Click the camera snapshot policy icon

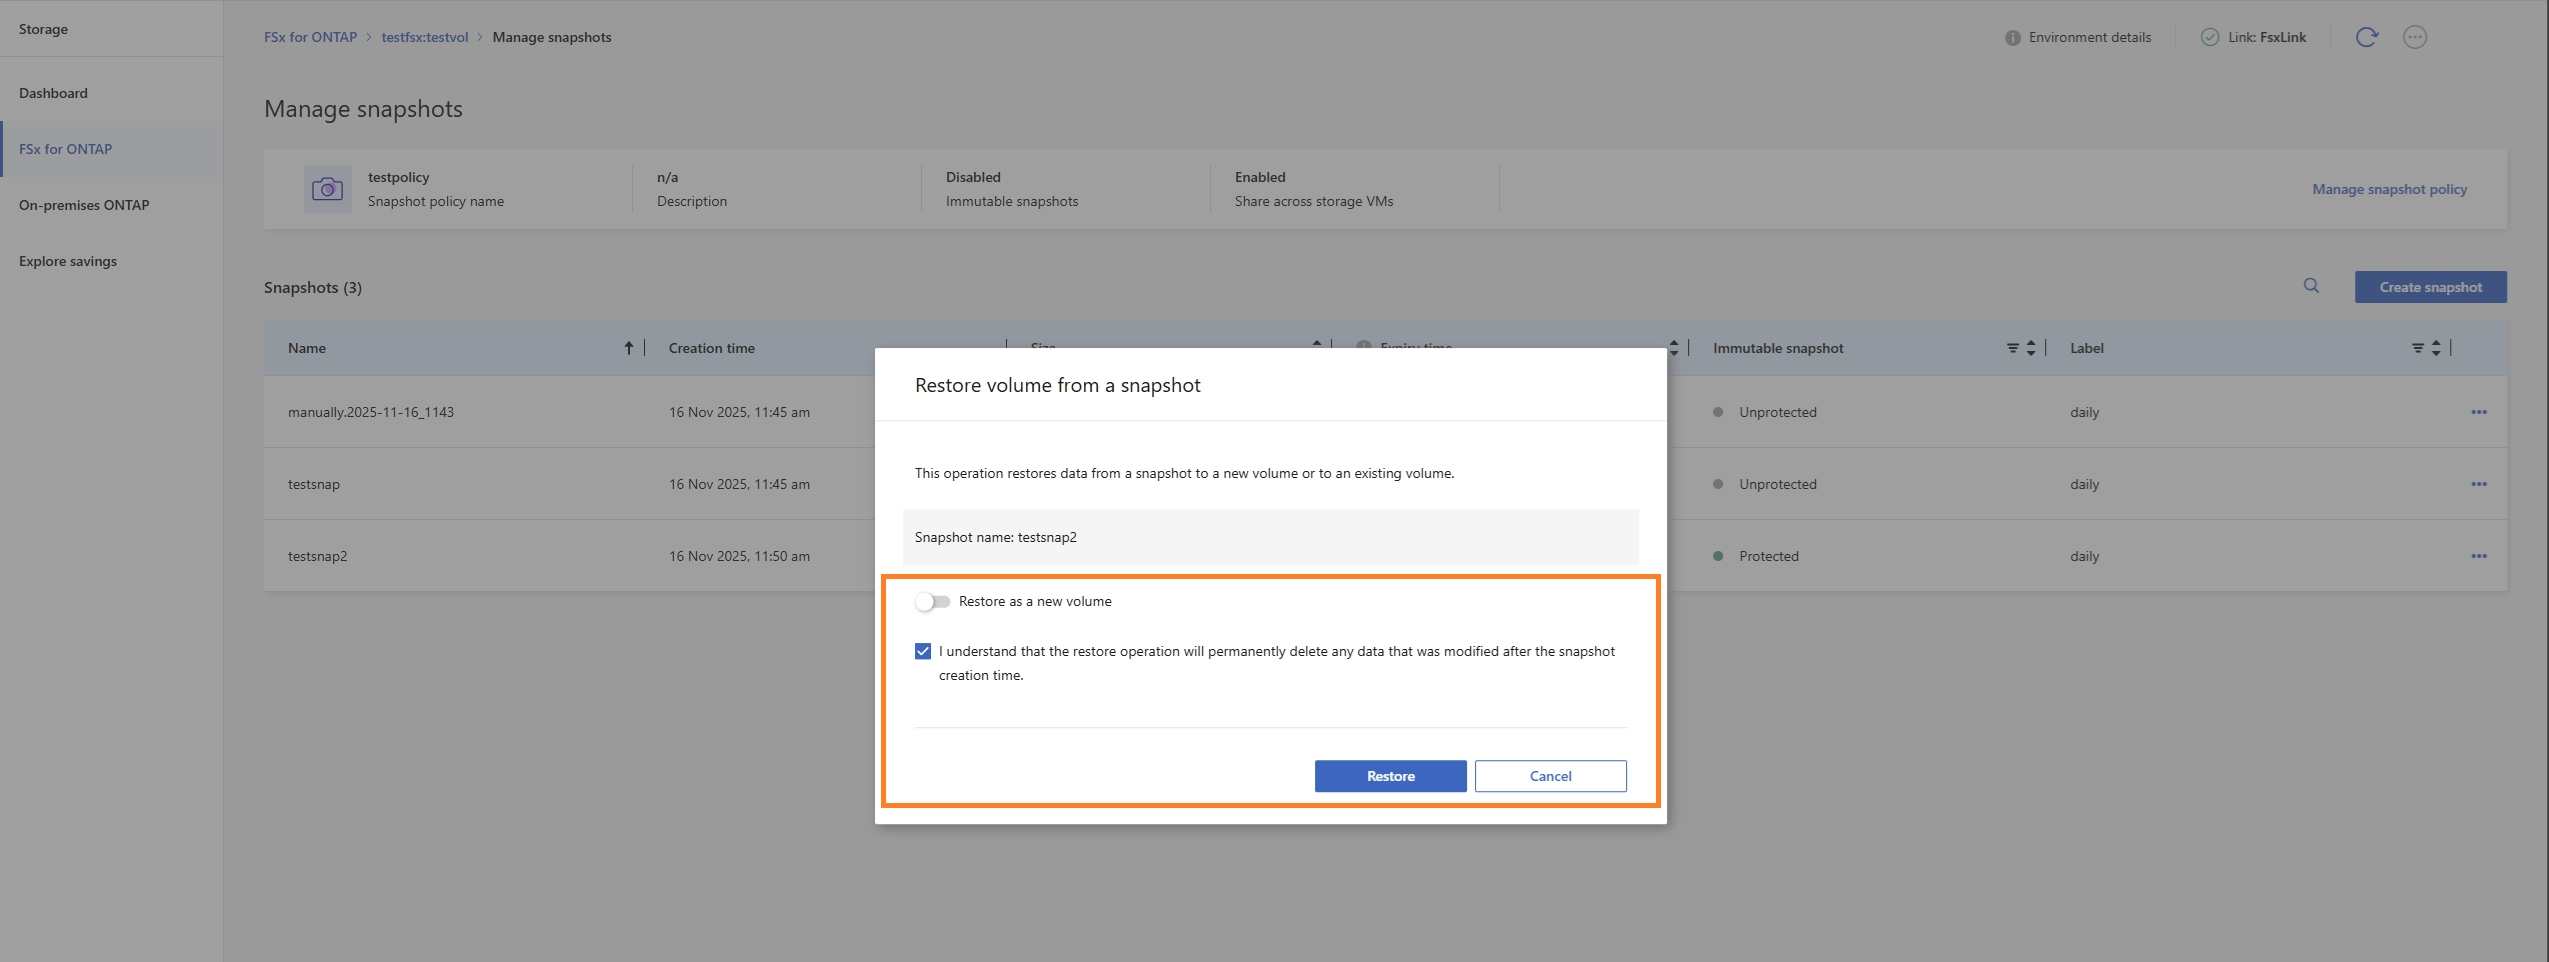pyautogui.click(x=328, y=189)
